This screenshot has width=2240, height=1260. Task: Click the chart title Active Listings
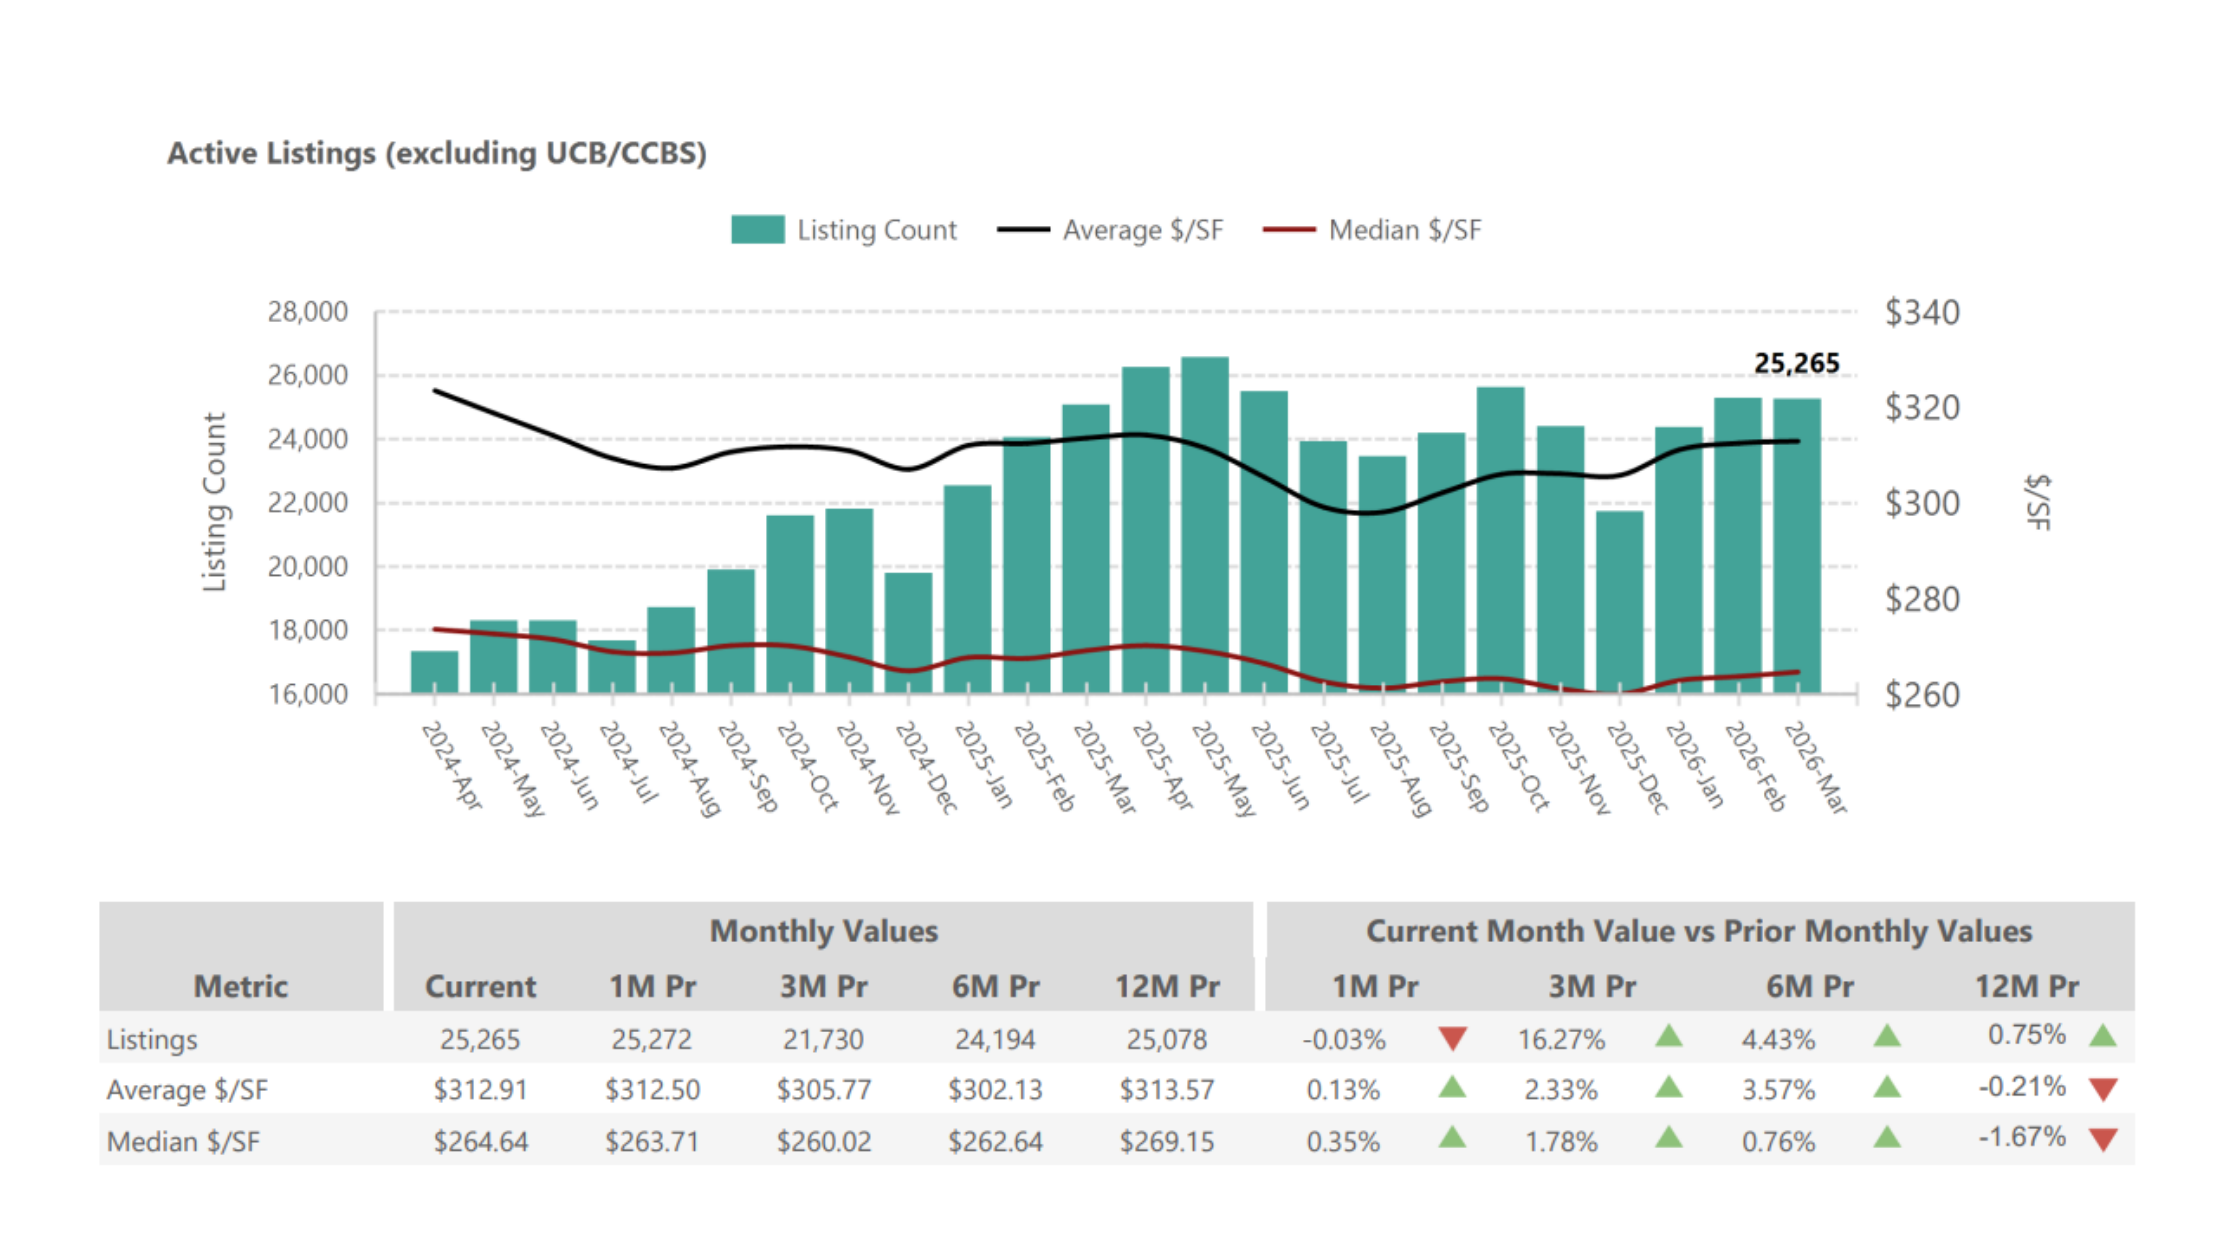(436, 153)
